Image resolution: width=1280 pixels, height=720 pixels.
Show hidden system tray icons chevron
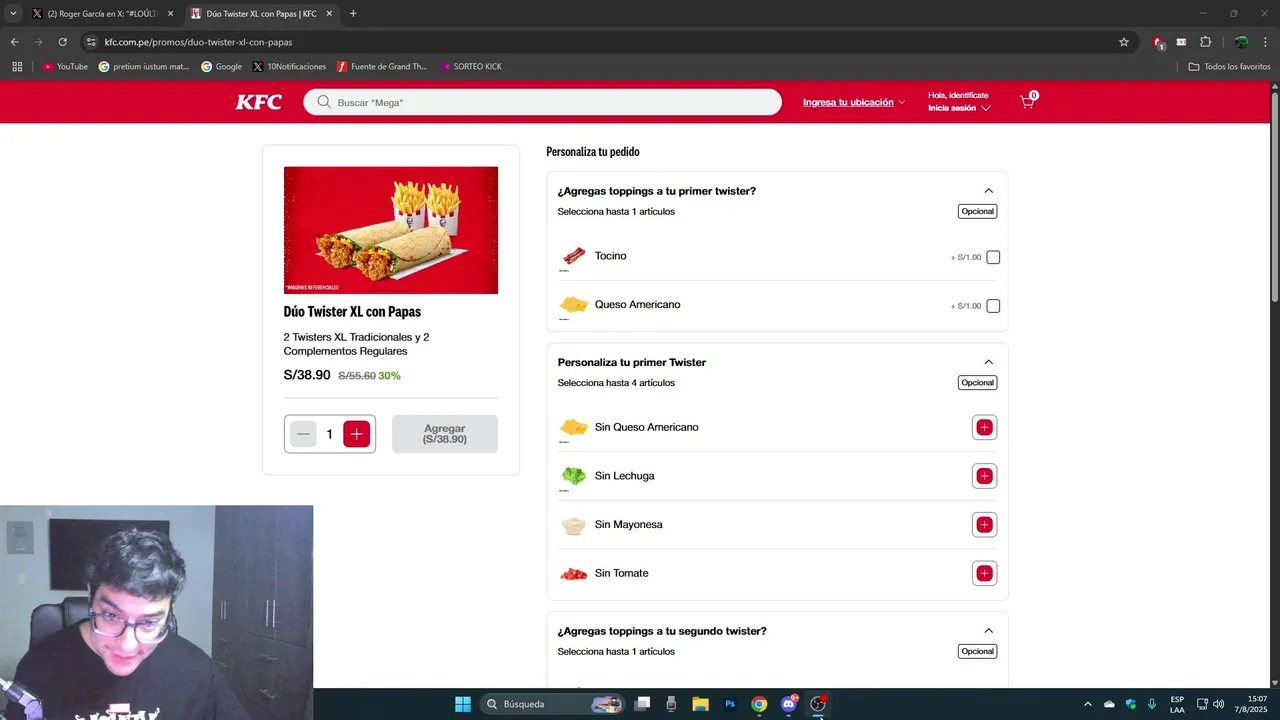tap(1088, 704)
